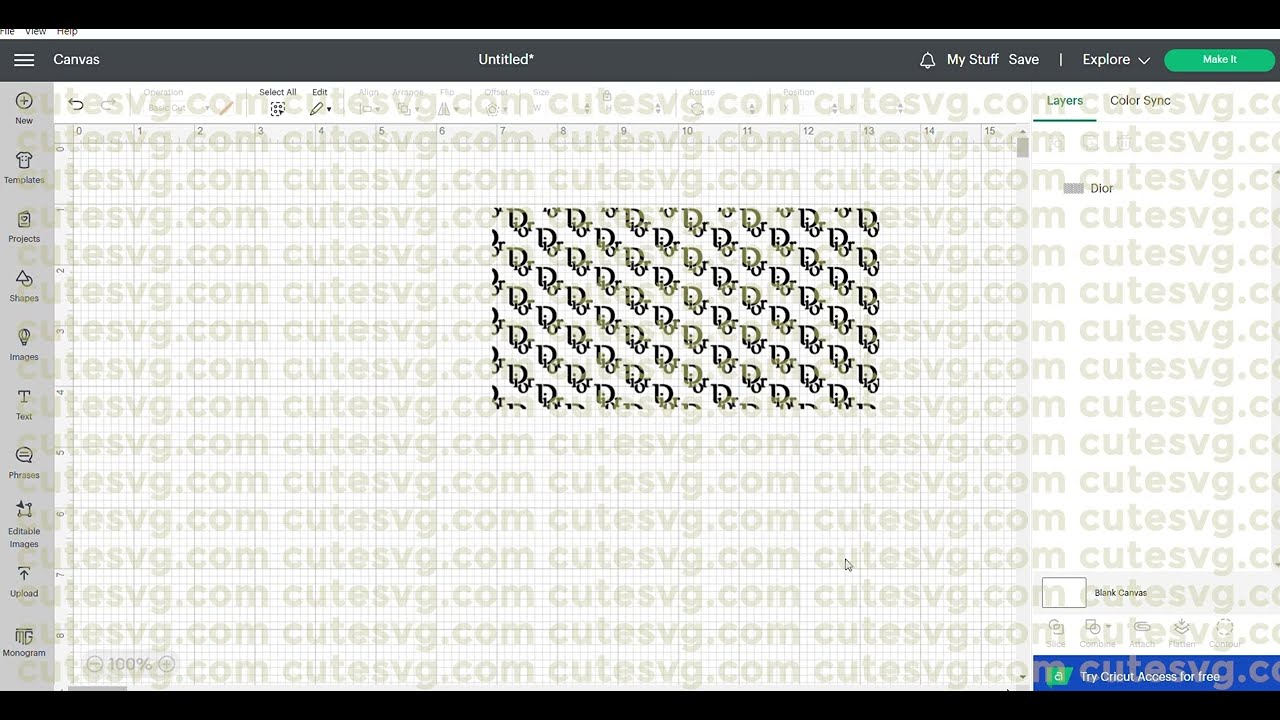Redo the last action

tap(108, 105)
